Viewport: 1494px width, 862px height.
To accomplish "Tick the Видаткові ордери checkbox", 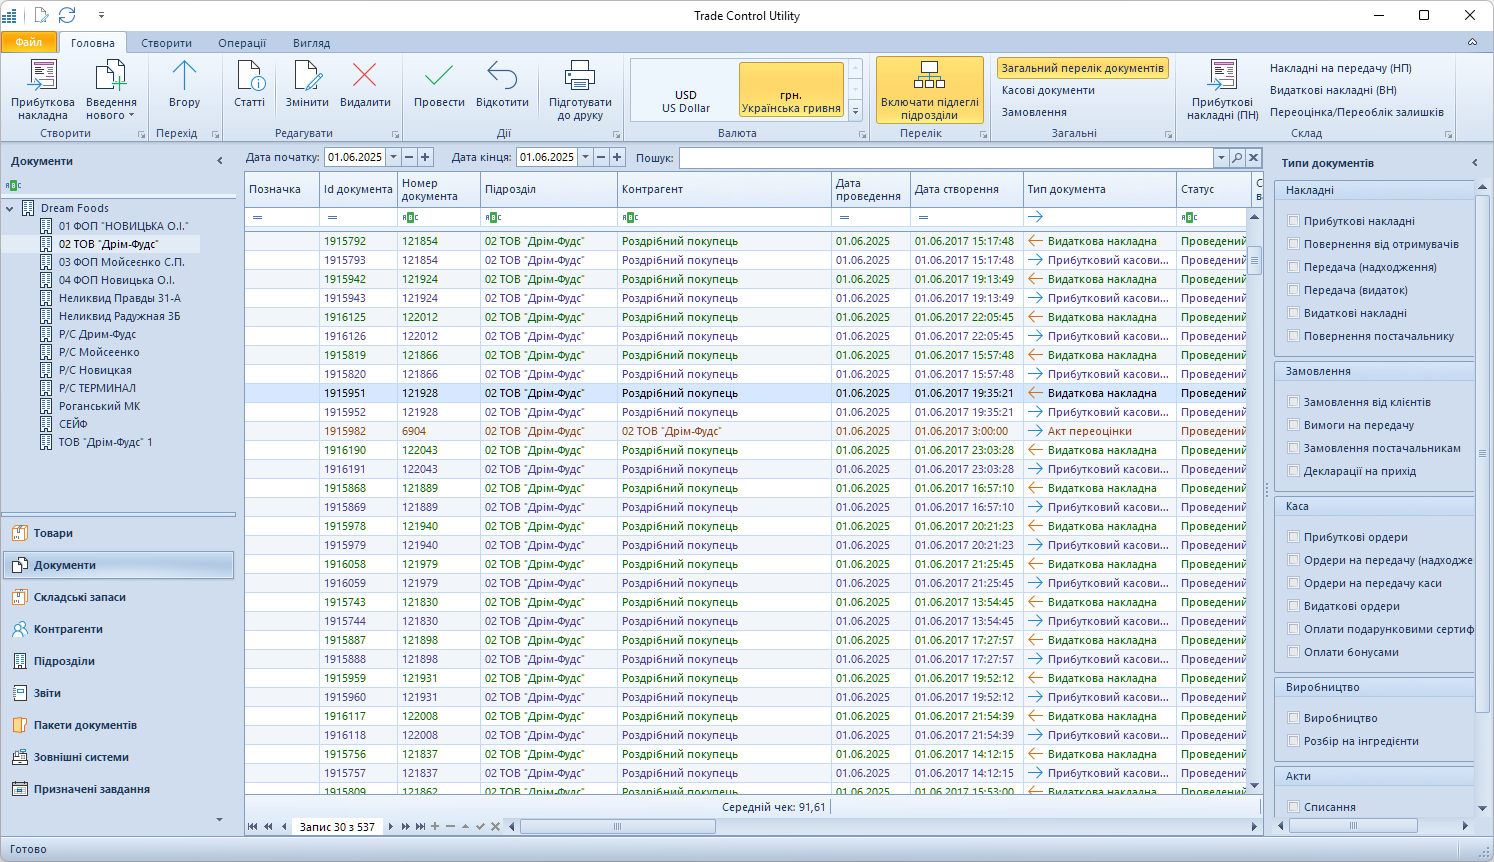I will (1294, 606).
